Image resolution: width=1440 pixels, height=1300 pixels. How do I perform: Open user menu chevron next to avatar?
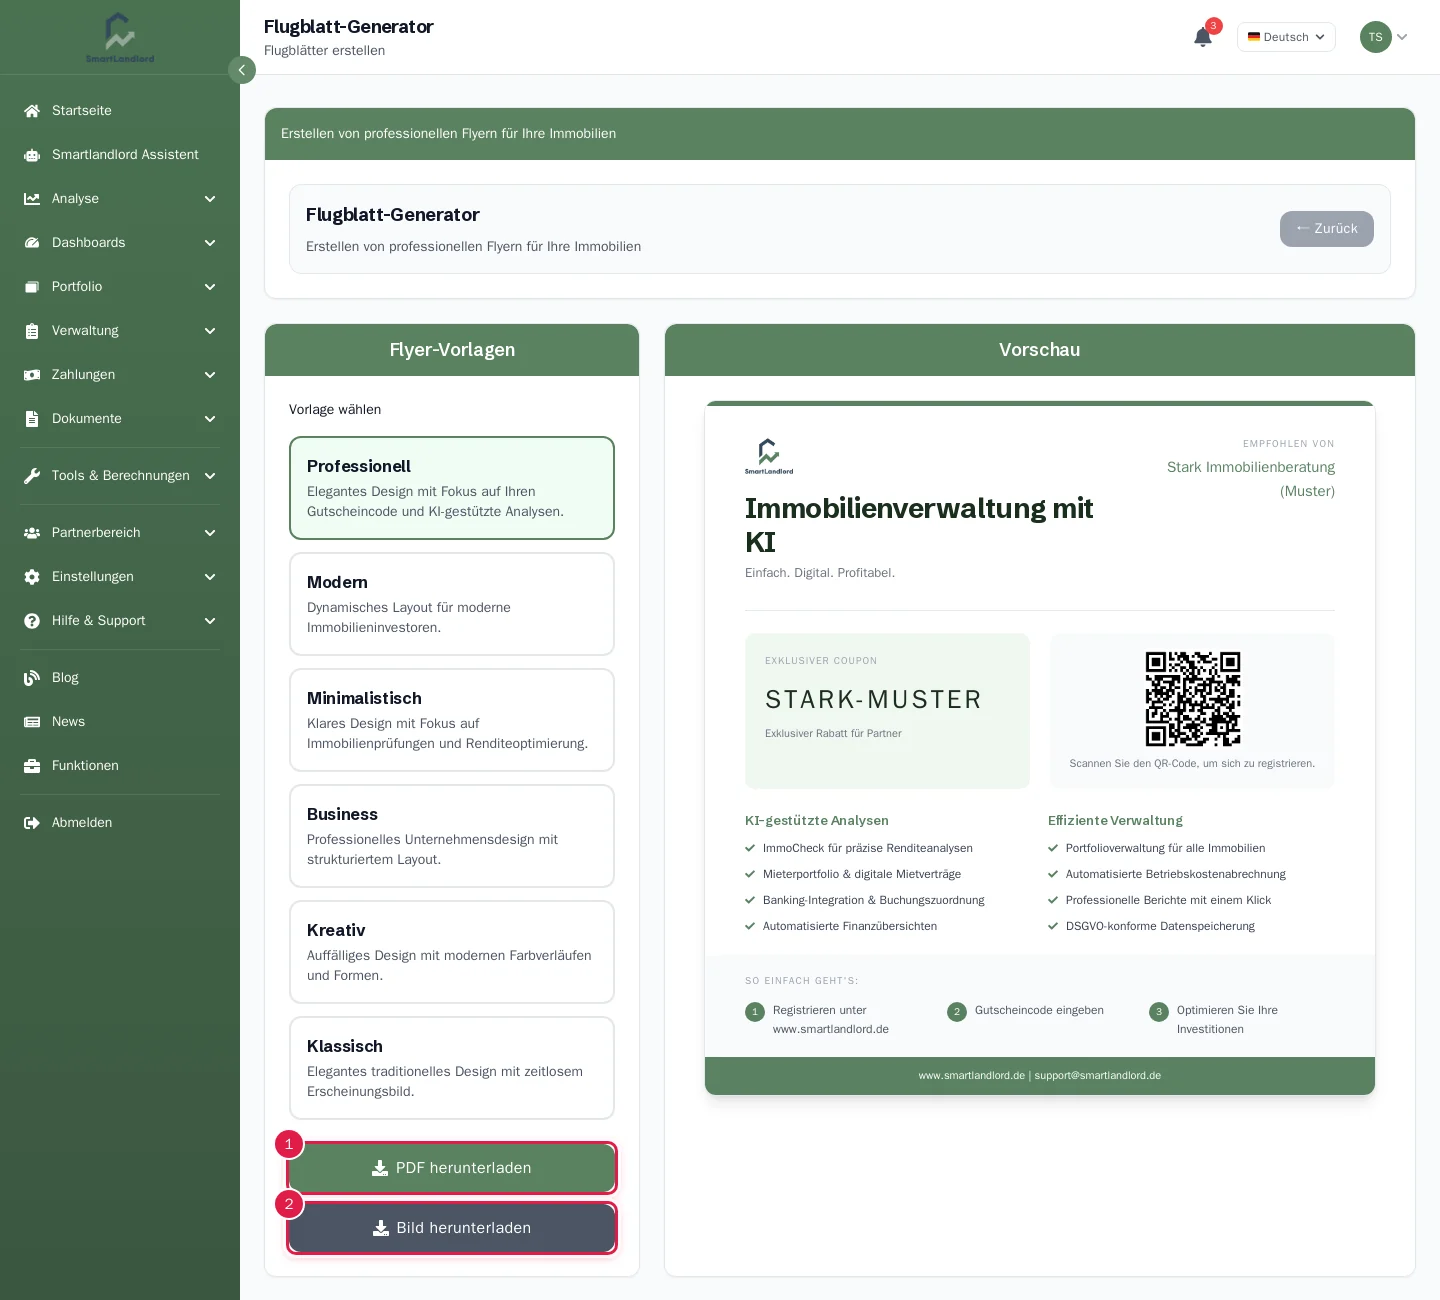(1402, 37)
